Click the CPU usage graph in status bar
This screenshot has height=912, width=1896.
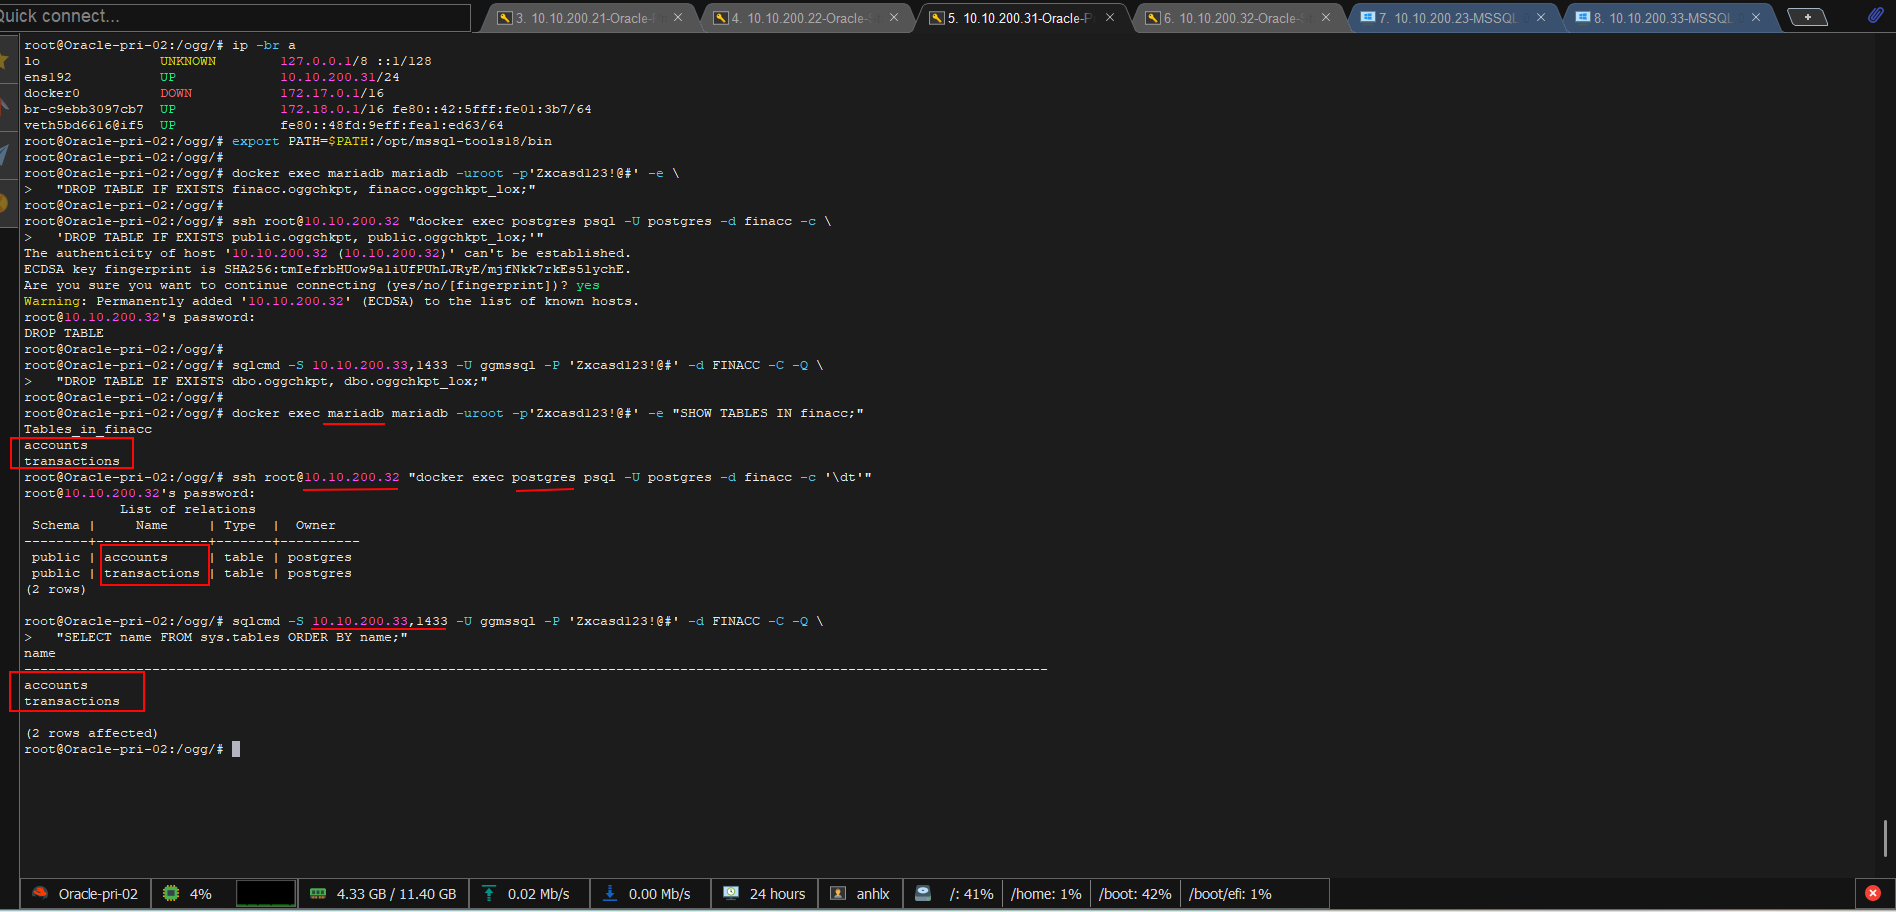[x=266, y=893]
